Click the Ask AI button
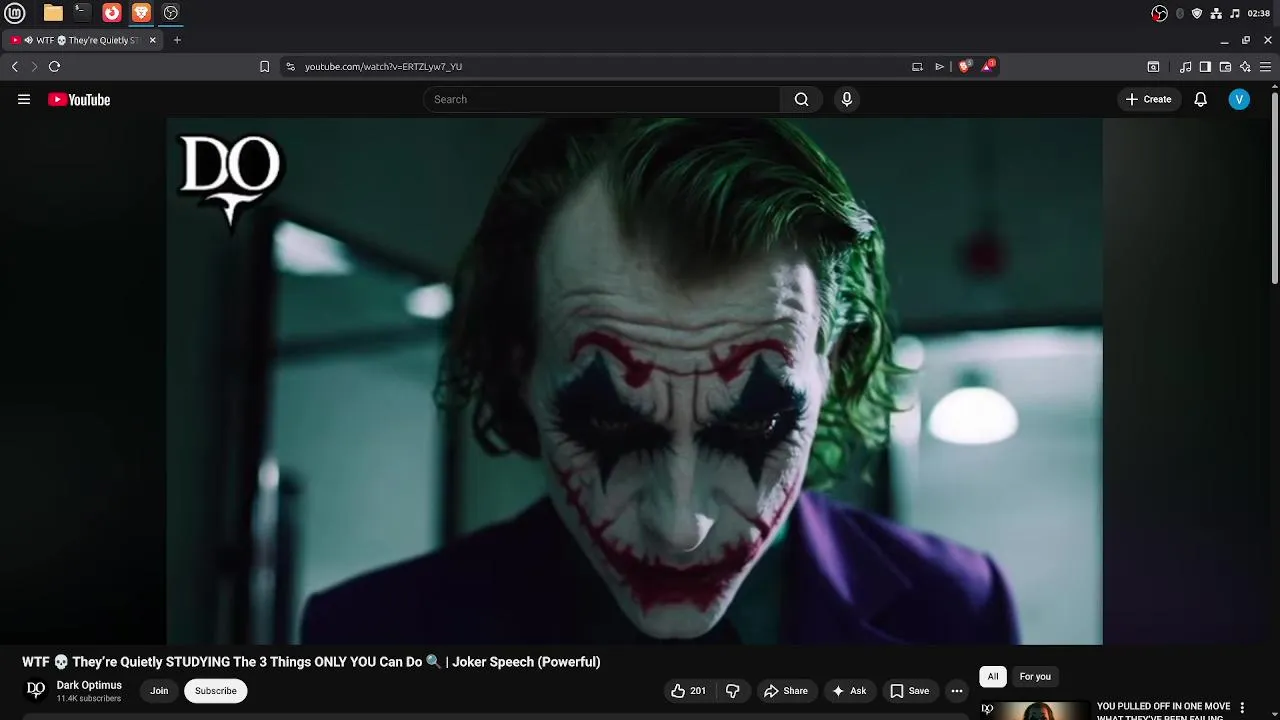Screen dimensions: 1280x720 click(848, 691)
